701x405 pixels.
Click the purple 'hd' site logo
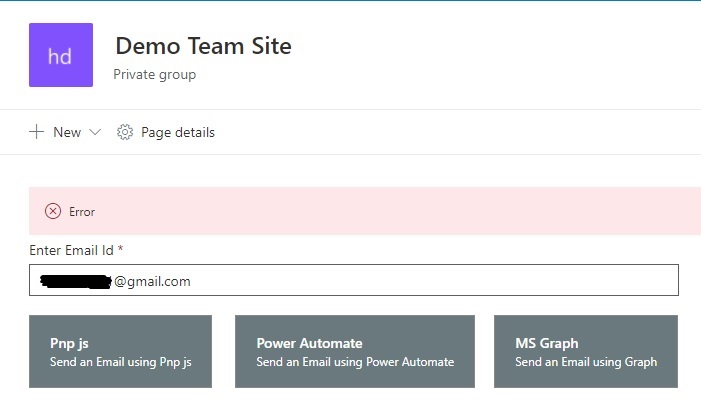[61, 55]
